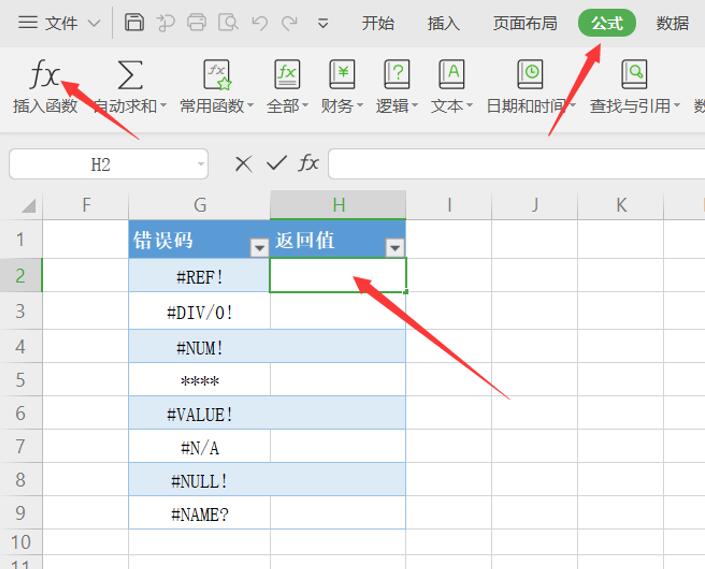The height and width of the screenshot is (569, 705).
Task: Open the 返回值 column filter dropdown
Action: tap(395, 248)
